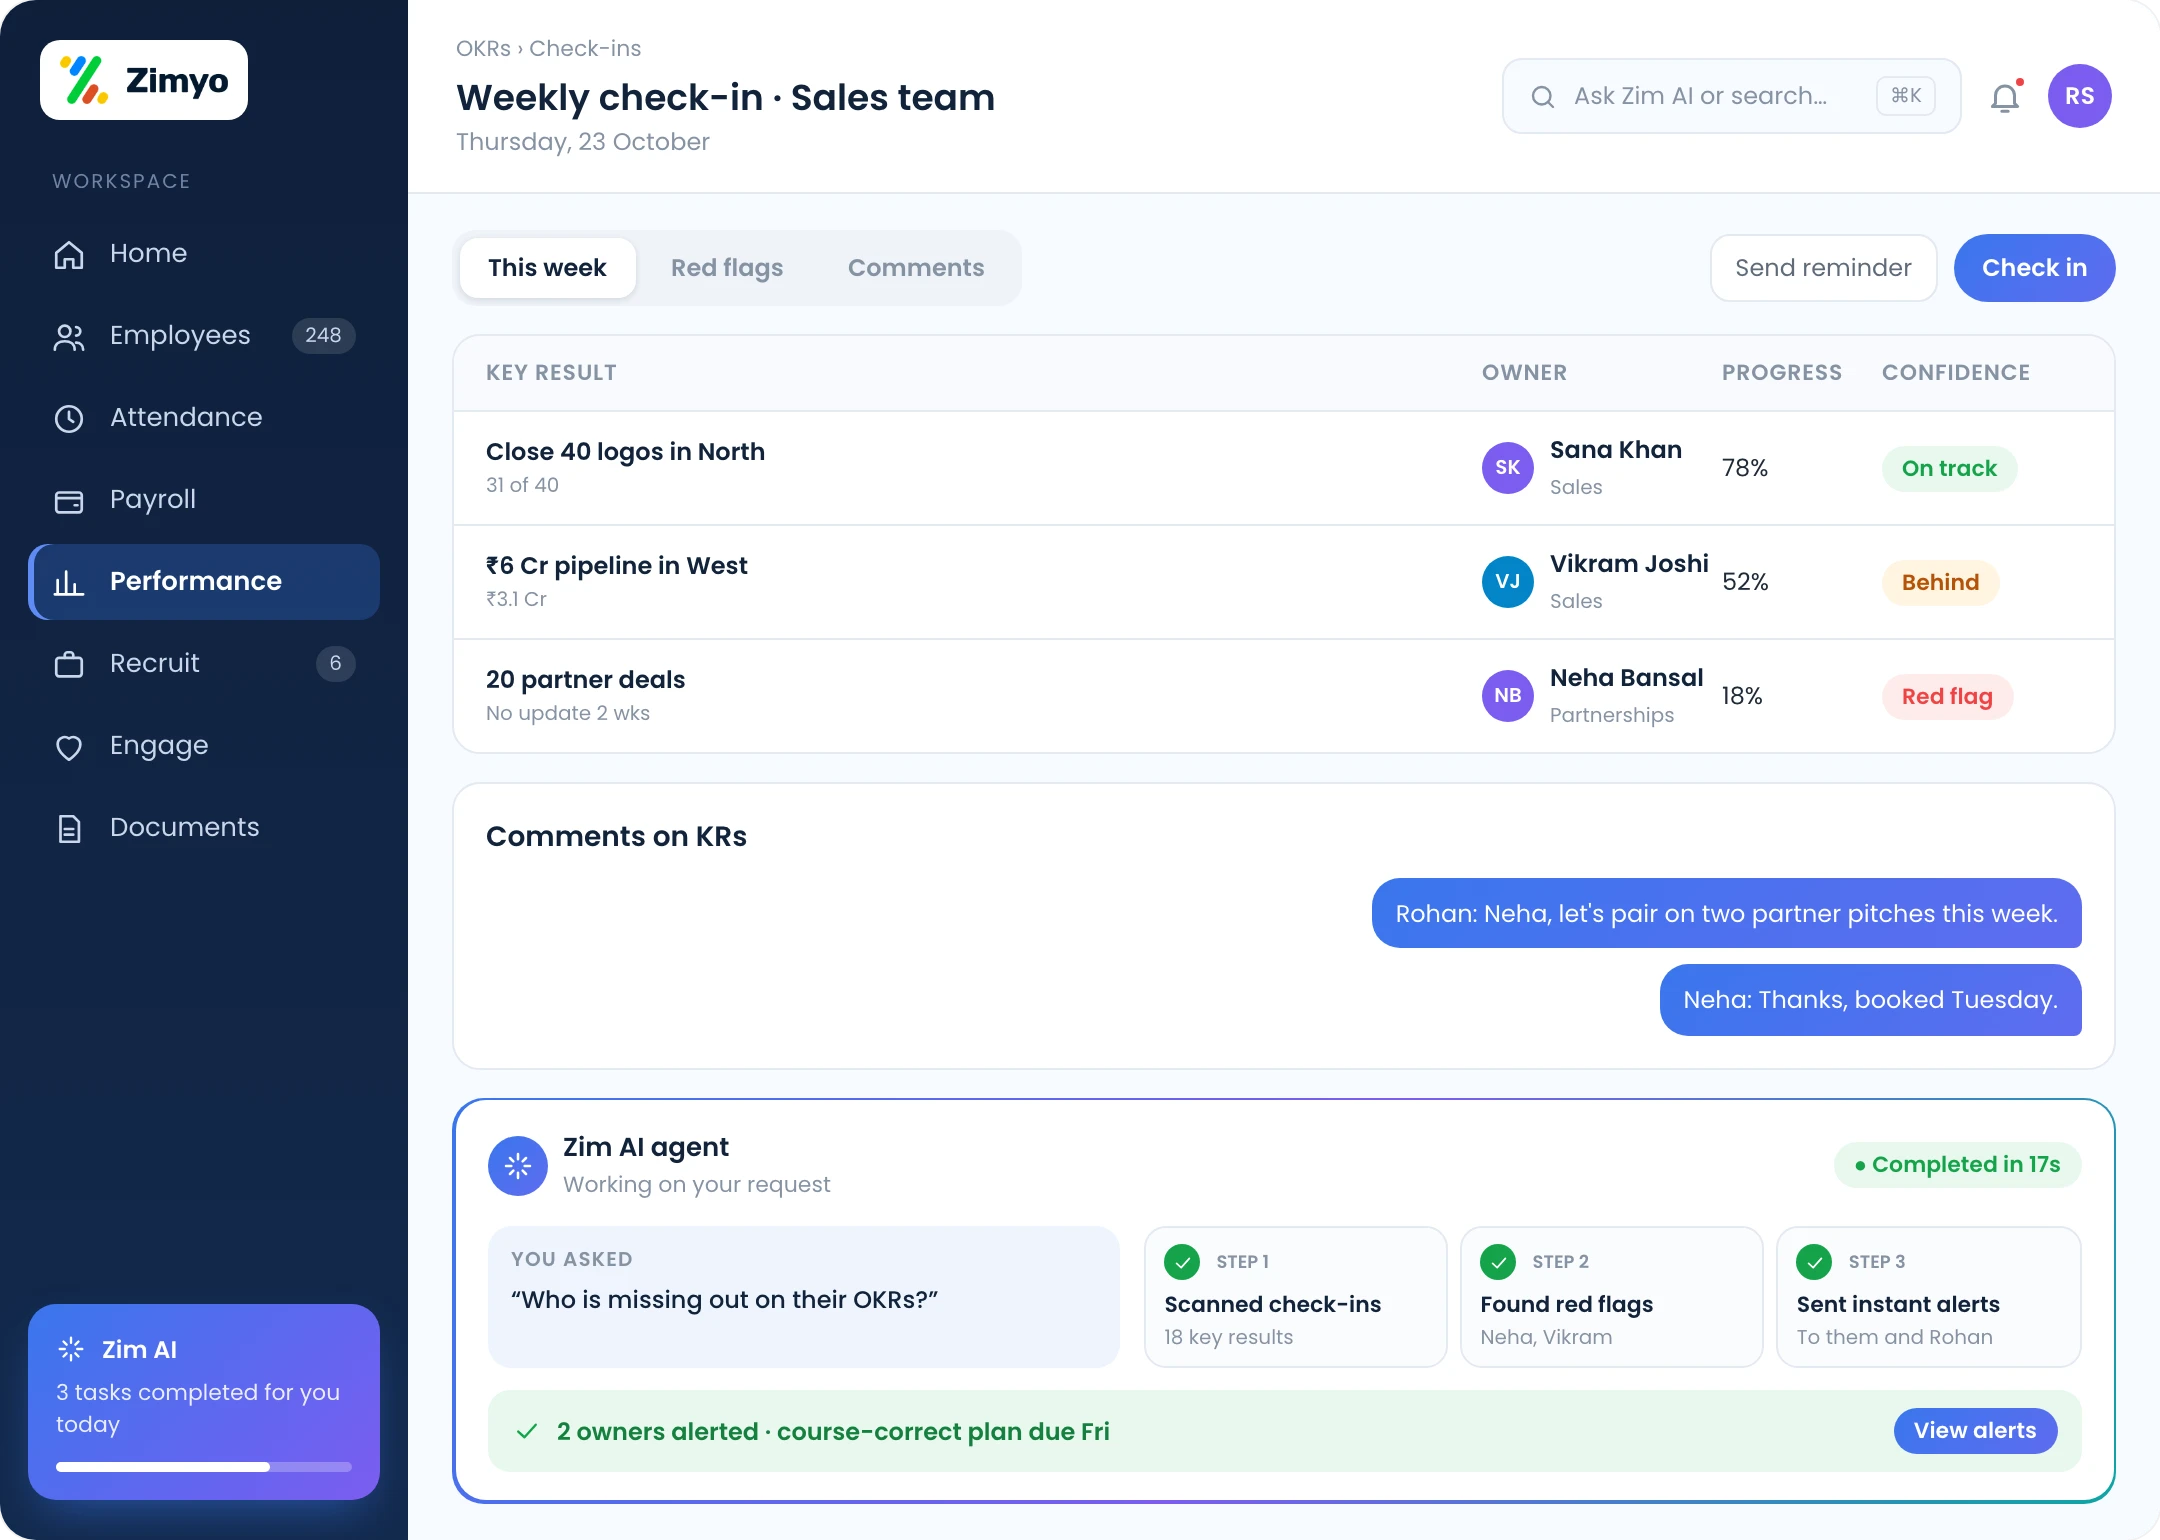
Task: Click the View alerts button
Action: point(1975,1431)
